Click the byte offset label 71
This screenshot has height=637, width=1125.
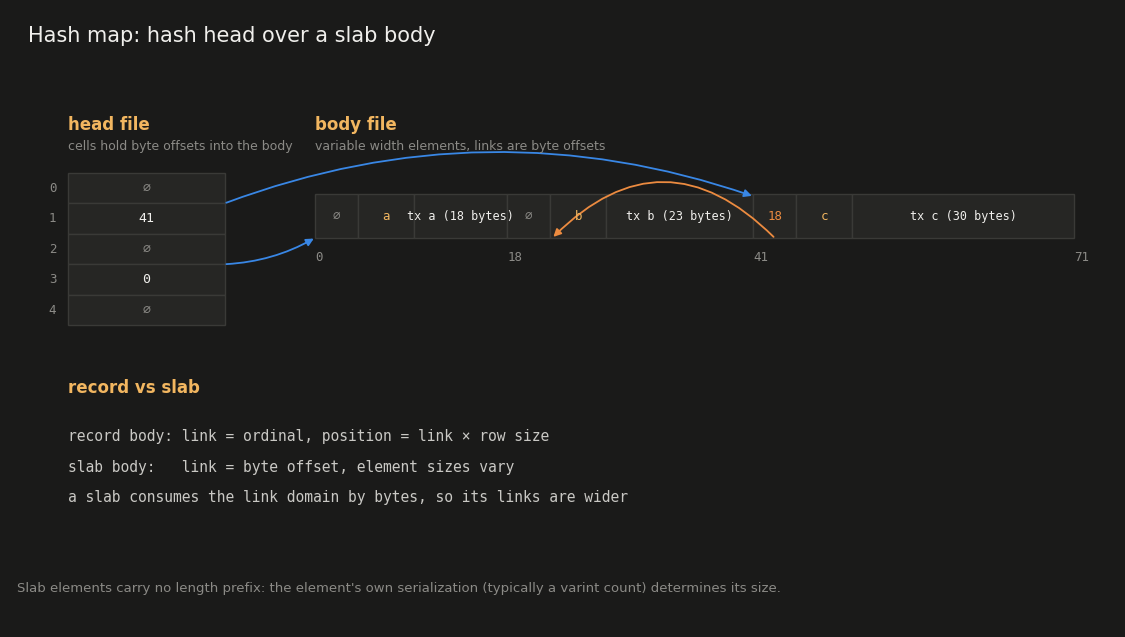click(x=1081, y=257)
